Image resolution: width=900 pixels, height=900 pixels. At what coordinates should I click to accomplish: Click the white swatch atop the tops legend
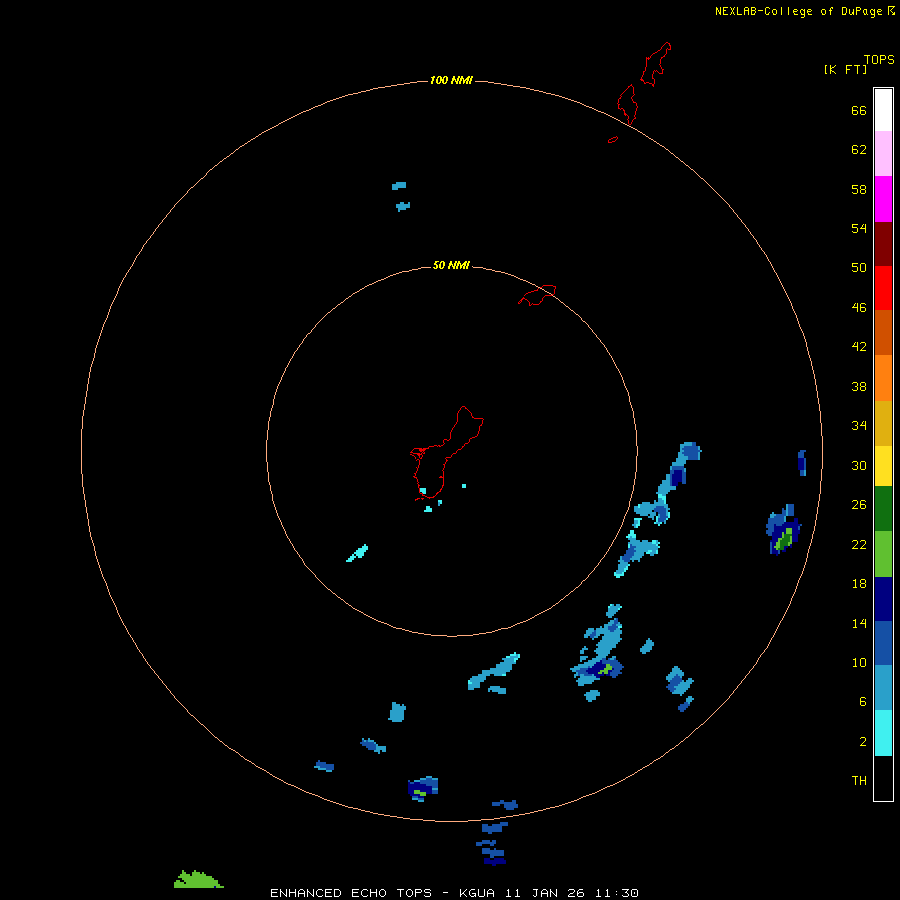[x=883, y=110]
